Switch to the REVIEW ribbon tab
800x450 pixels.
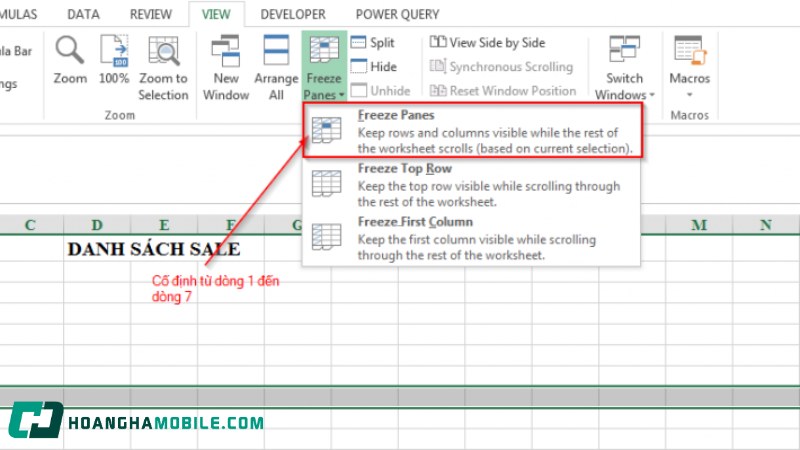(x=151, y=14)
